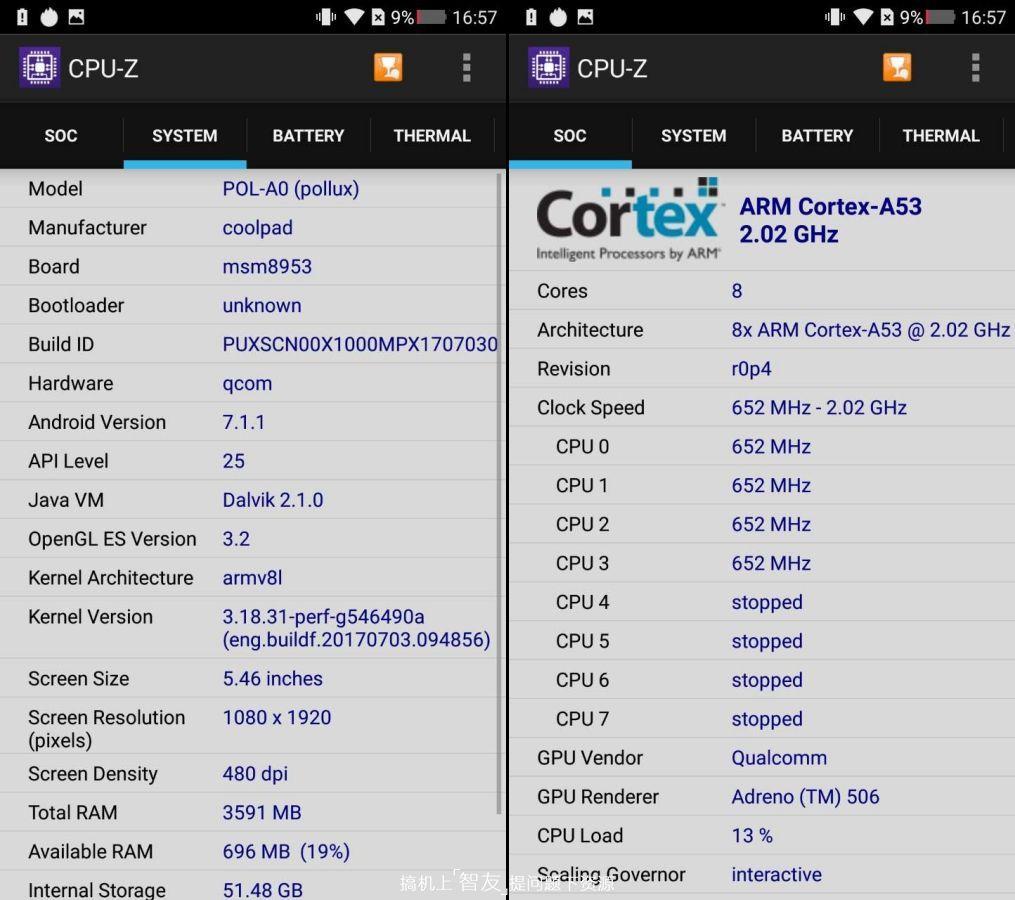Image resolution: width=1015 pixels, height=900 pixels.
Task: Open THERMAL tab in right screen
Action: click(941, 136)
